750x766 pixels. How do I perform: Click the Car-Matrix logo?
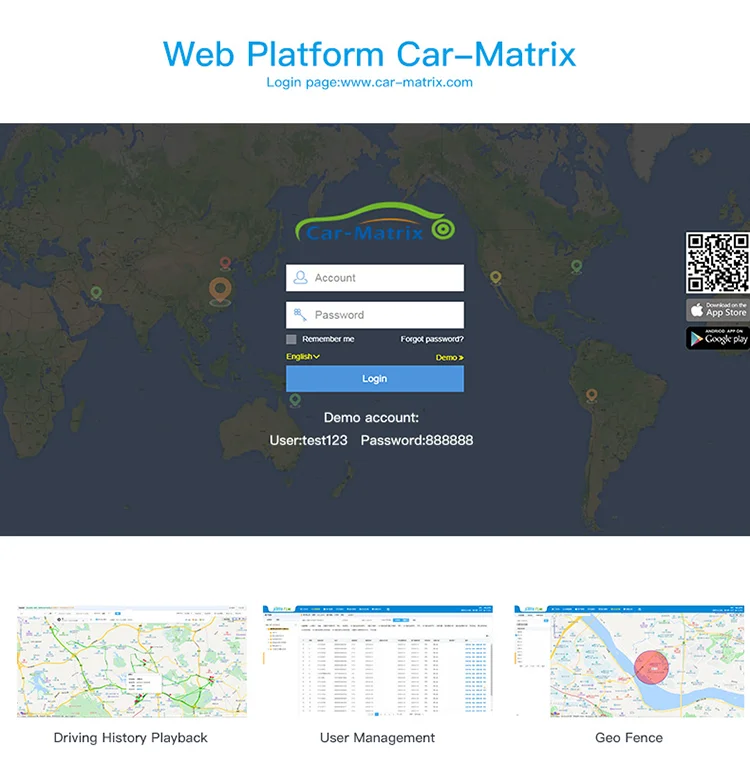click(375, 223)
